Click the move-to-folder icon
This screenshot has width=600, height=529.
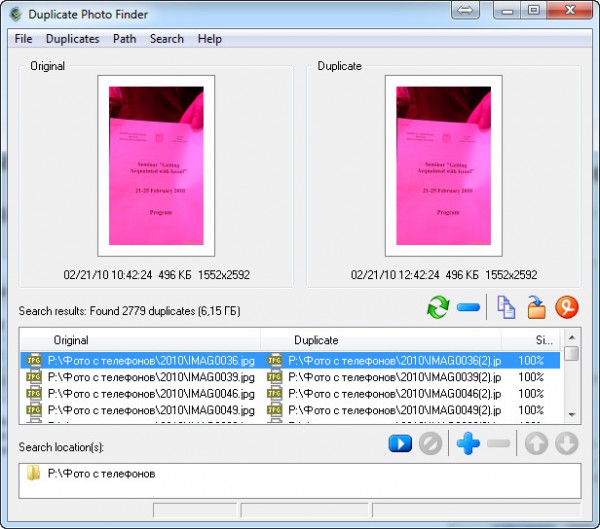coord(537,308)
